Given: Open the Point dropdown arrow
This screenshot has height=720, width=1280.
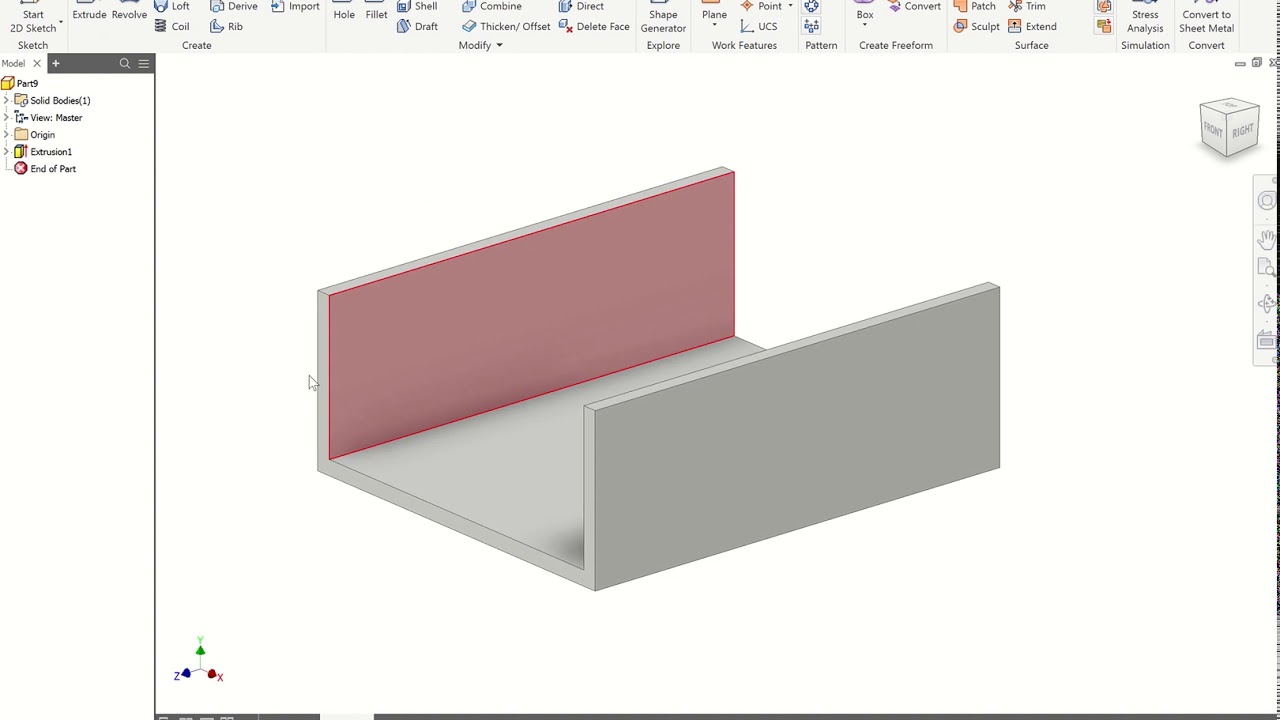Looking at the screenshot, I should click(790, 6).
